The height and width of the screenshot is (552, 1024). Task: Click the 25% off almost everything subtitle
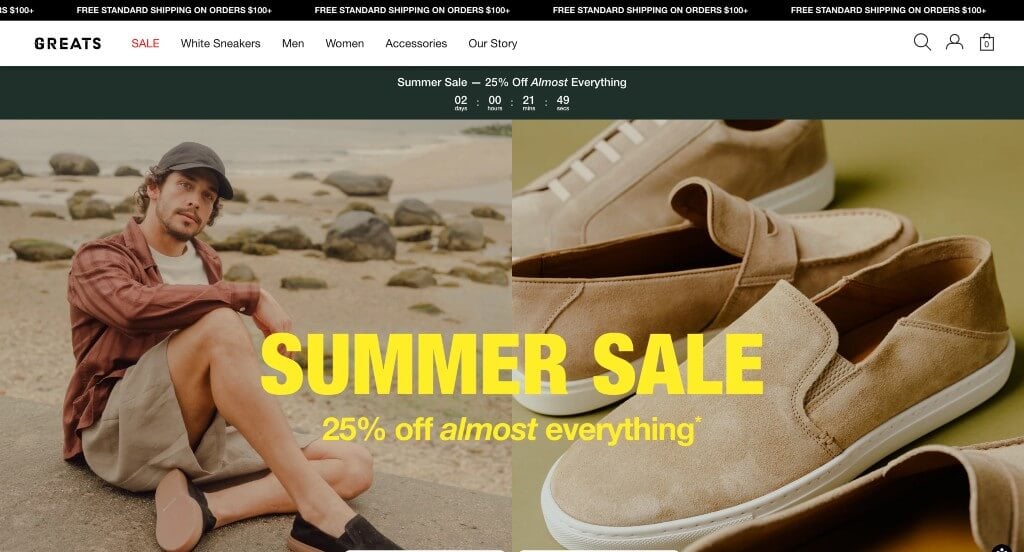(511, 430)
